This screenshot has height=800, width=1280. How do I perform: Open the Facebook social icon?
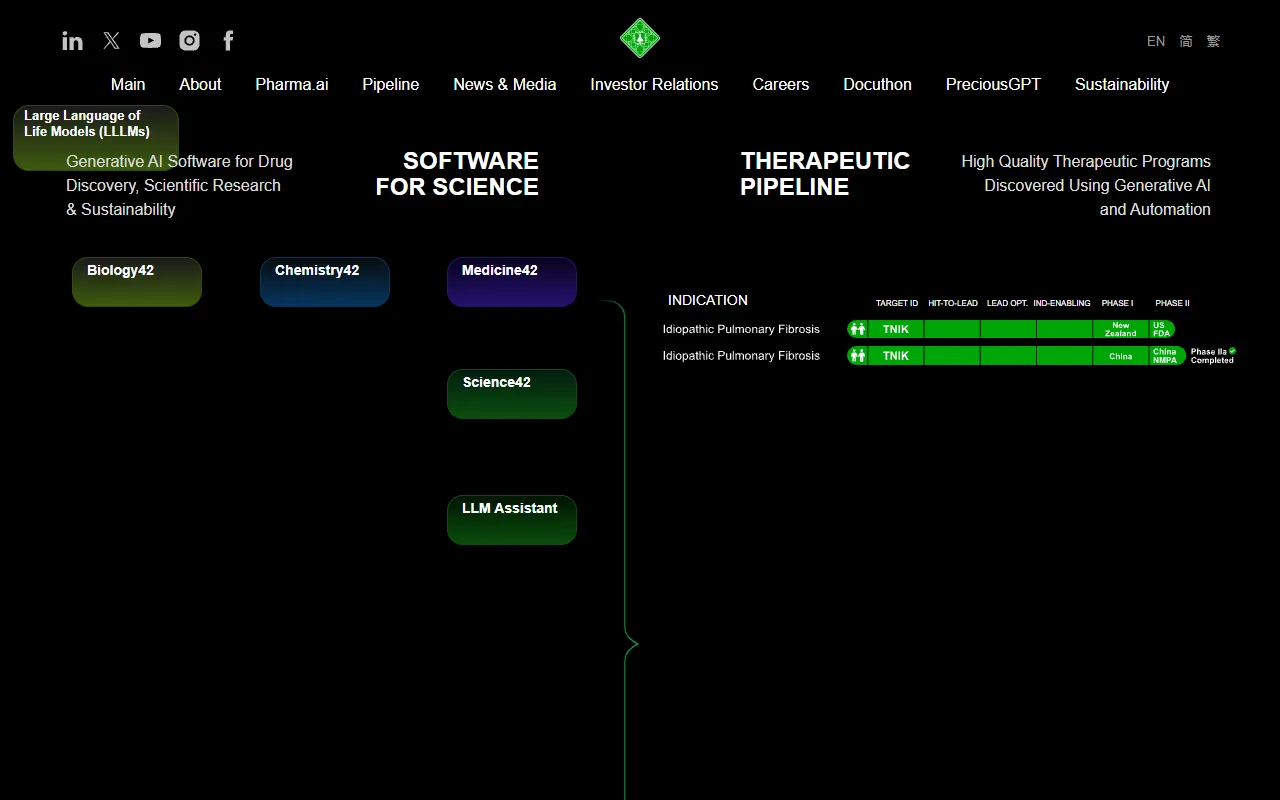(x=228, y=41)
